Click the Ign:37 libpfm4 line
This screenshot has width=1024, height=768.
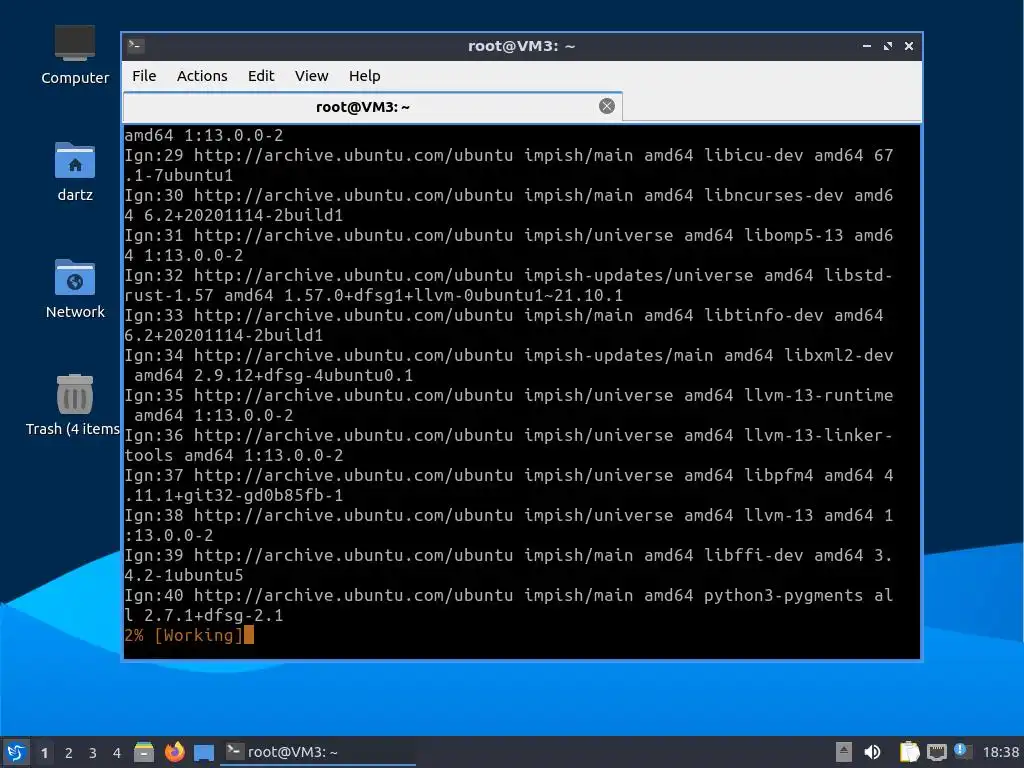tap(509, 475)
